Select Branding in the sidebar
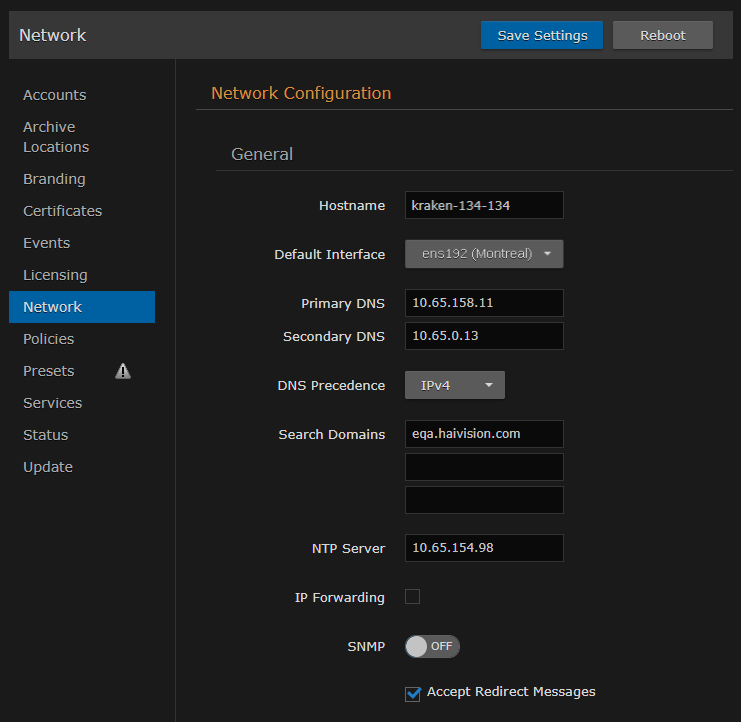Image resolution: width=741 pixels, height=722 pixels. pyautogui.click(x=54, y=179)
